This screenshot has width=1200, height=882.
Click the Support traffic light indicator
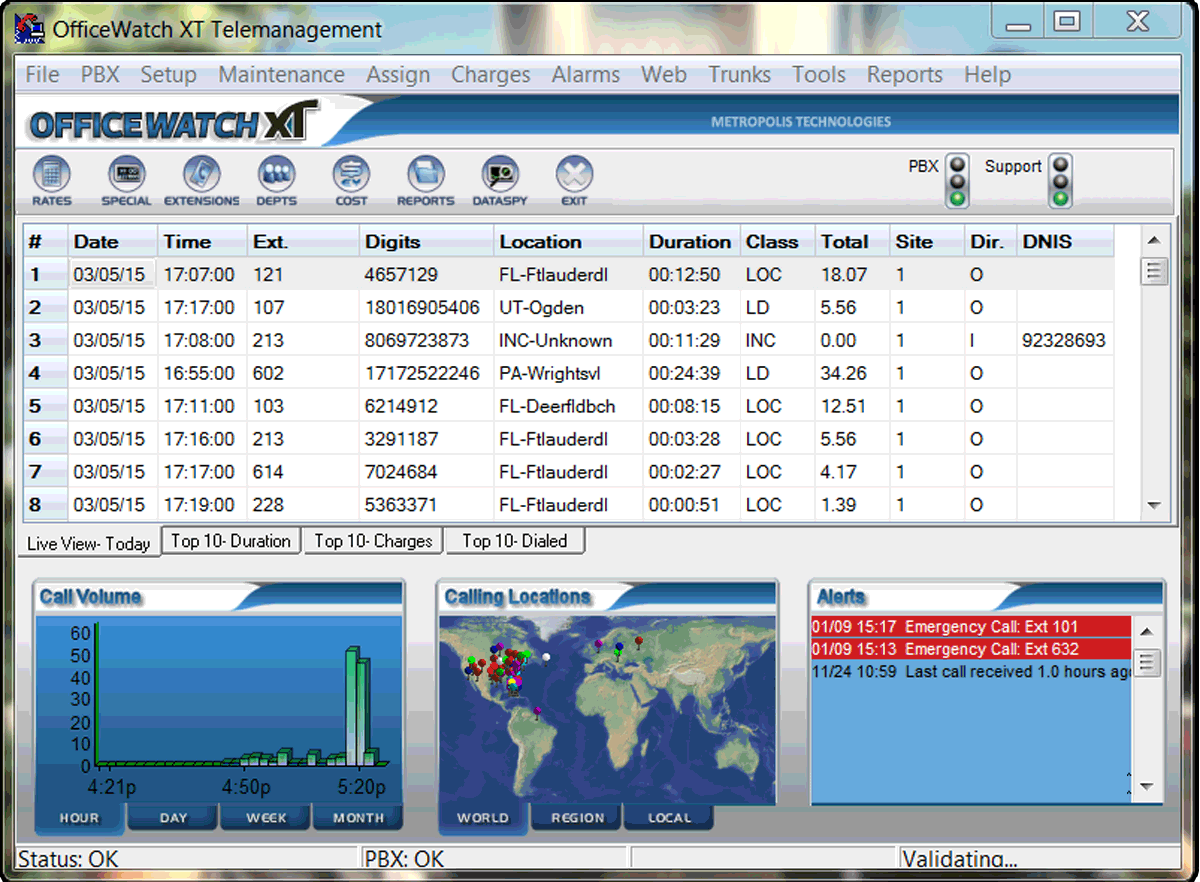point(1060,181)
